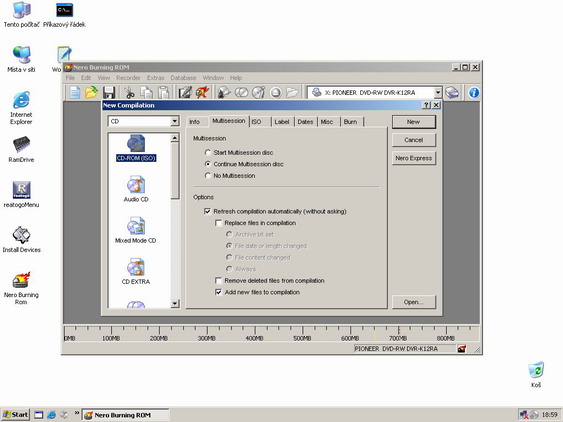The width and height of the screenshot is (563, 422).
Task: Select the CD-ROM (ISO) compilation icon
Action: (x=136, y=144)
